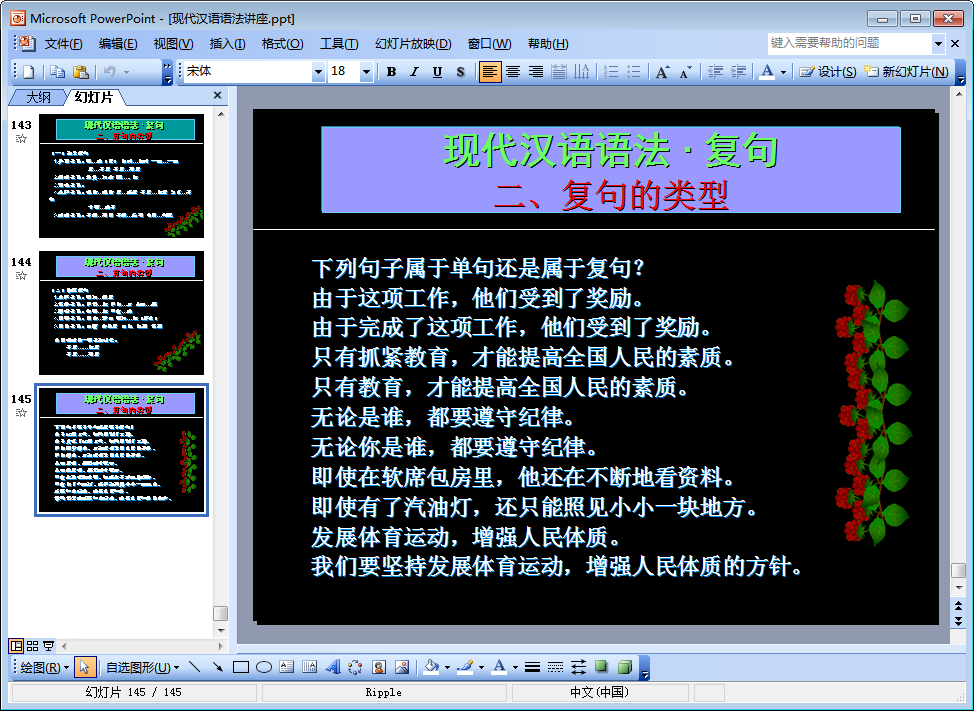Image resolution: width=974 pixels, height=711 pixels.
Task: Select the horizontal Text Box tool
Action: (286, 668)
